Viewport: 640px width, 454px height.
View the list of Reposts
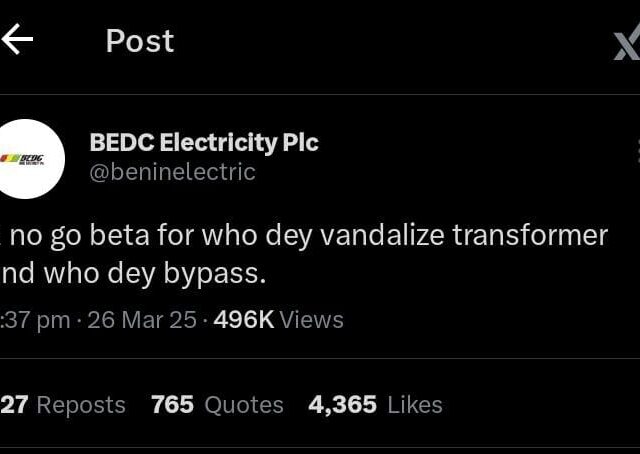pos(63,405)
